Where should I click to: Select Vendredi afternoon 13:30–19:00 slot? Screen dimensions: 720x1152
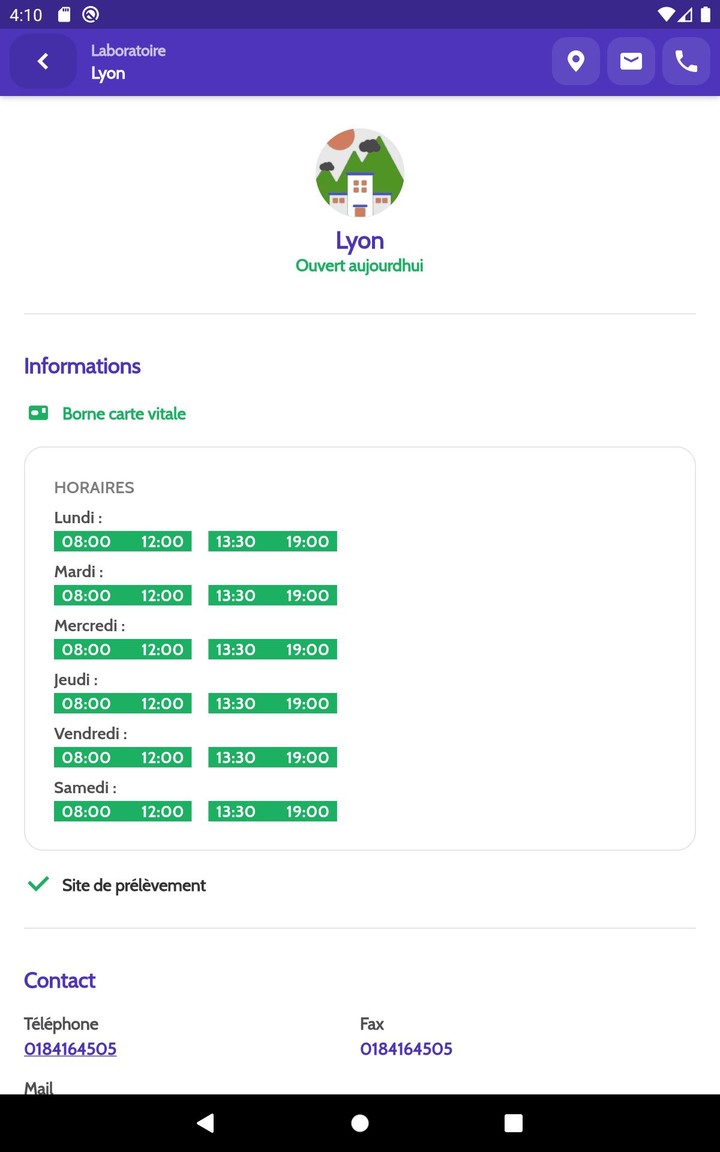pyautogui.click(x=272, y=758)
